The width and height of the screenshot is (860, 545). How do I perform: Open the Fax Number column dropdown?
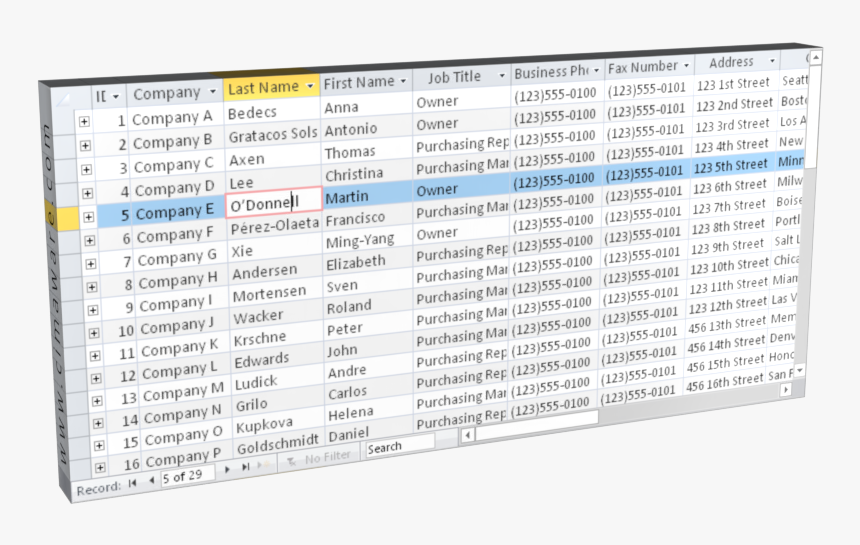[686, 66]
